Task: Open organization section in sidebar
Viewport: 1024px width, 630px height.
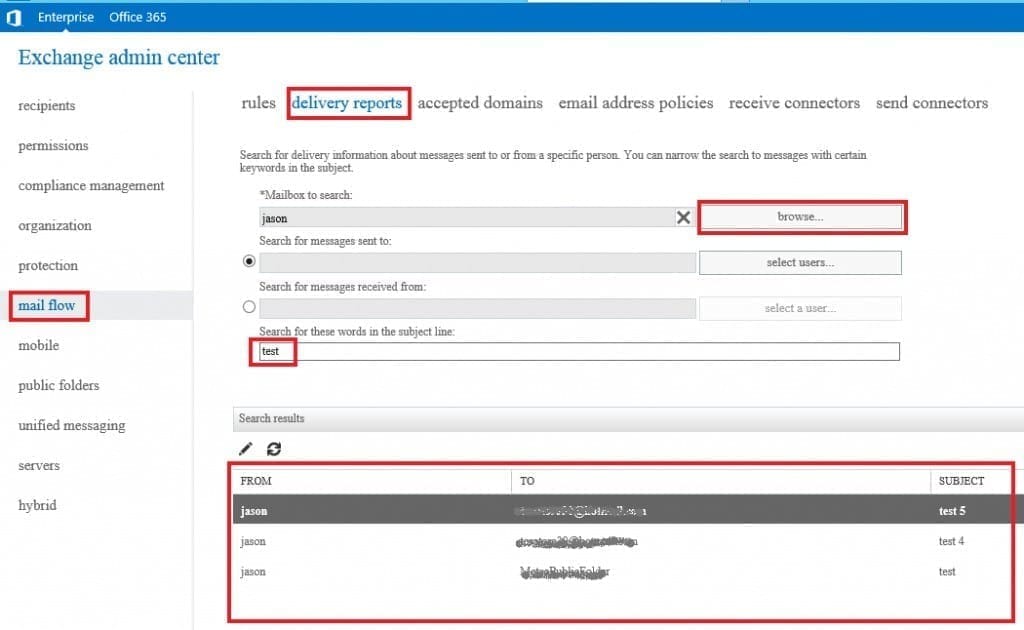Action: point(55,226)
